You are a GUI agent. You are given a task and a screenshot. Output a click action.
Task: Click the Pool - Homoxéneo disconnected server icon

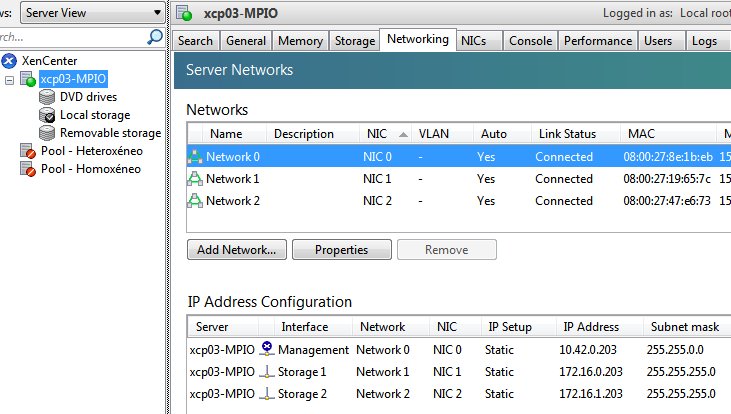coord(28,169)
